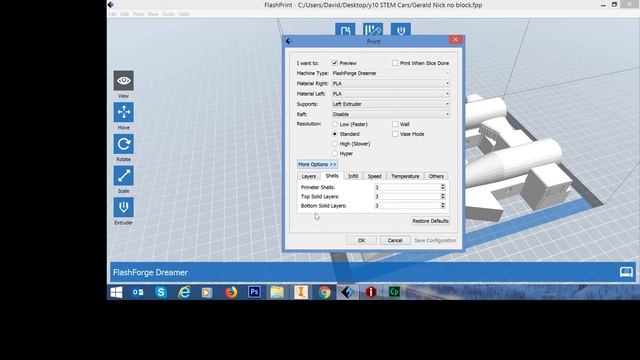Open the orange hourglass taskbar app
This screenshot has width=640, height=360.
[x=301, y=292]
